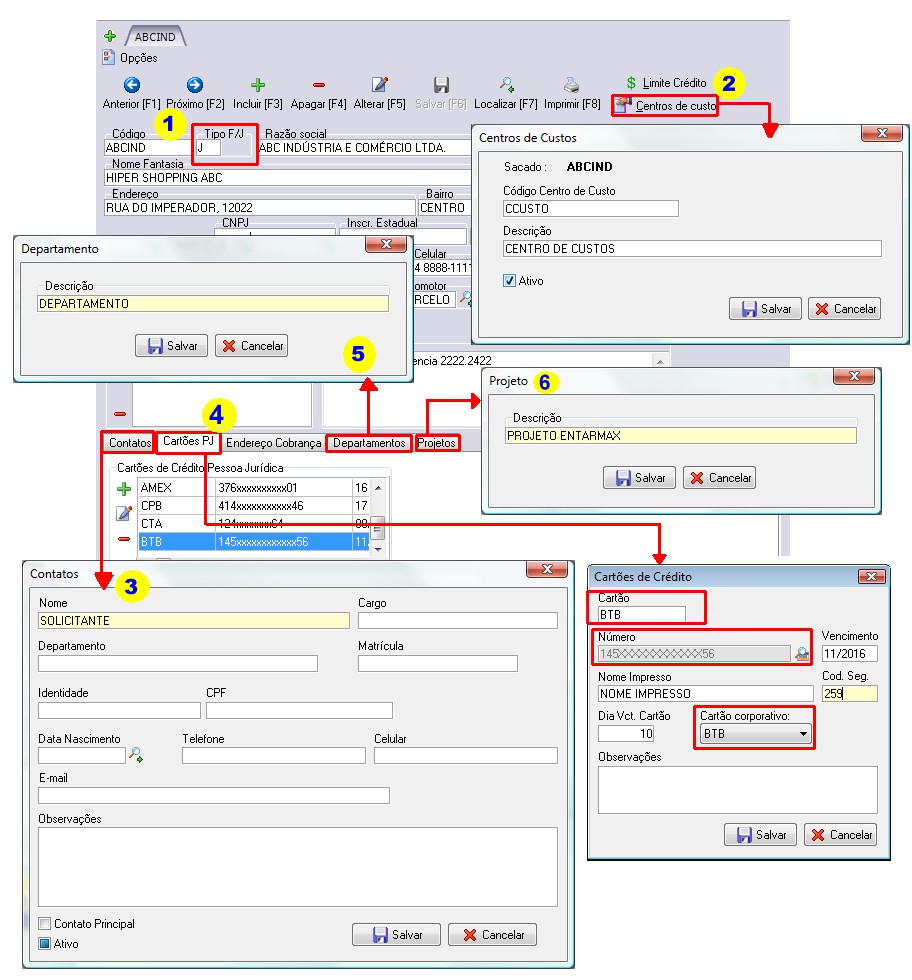Remove credit card with red minus icon
This screenshot has height=980, width=912.
click(x=124, y=539)
